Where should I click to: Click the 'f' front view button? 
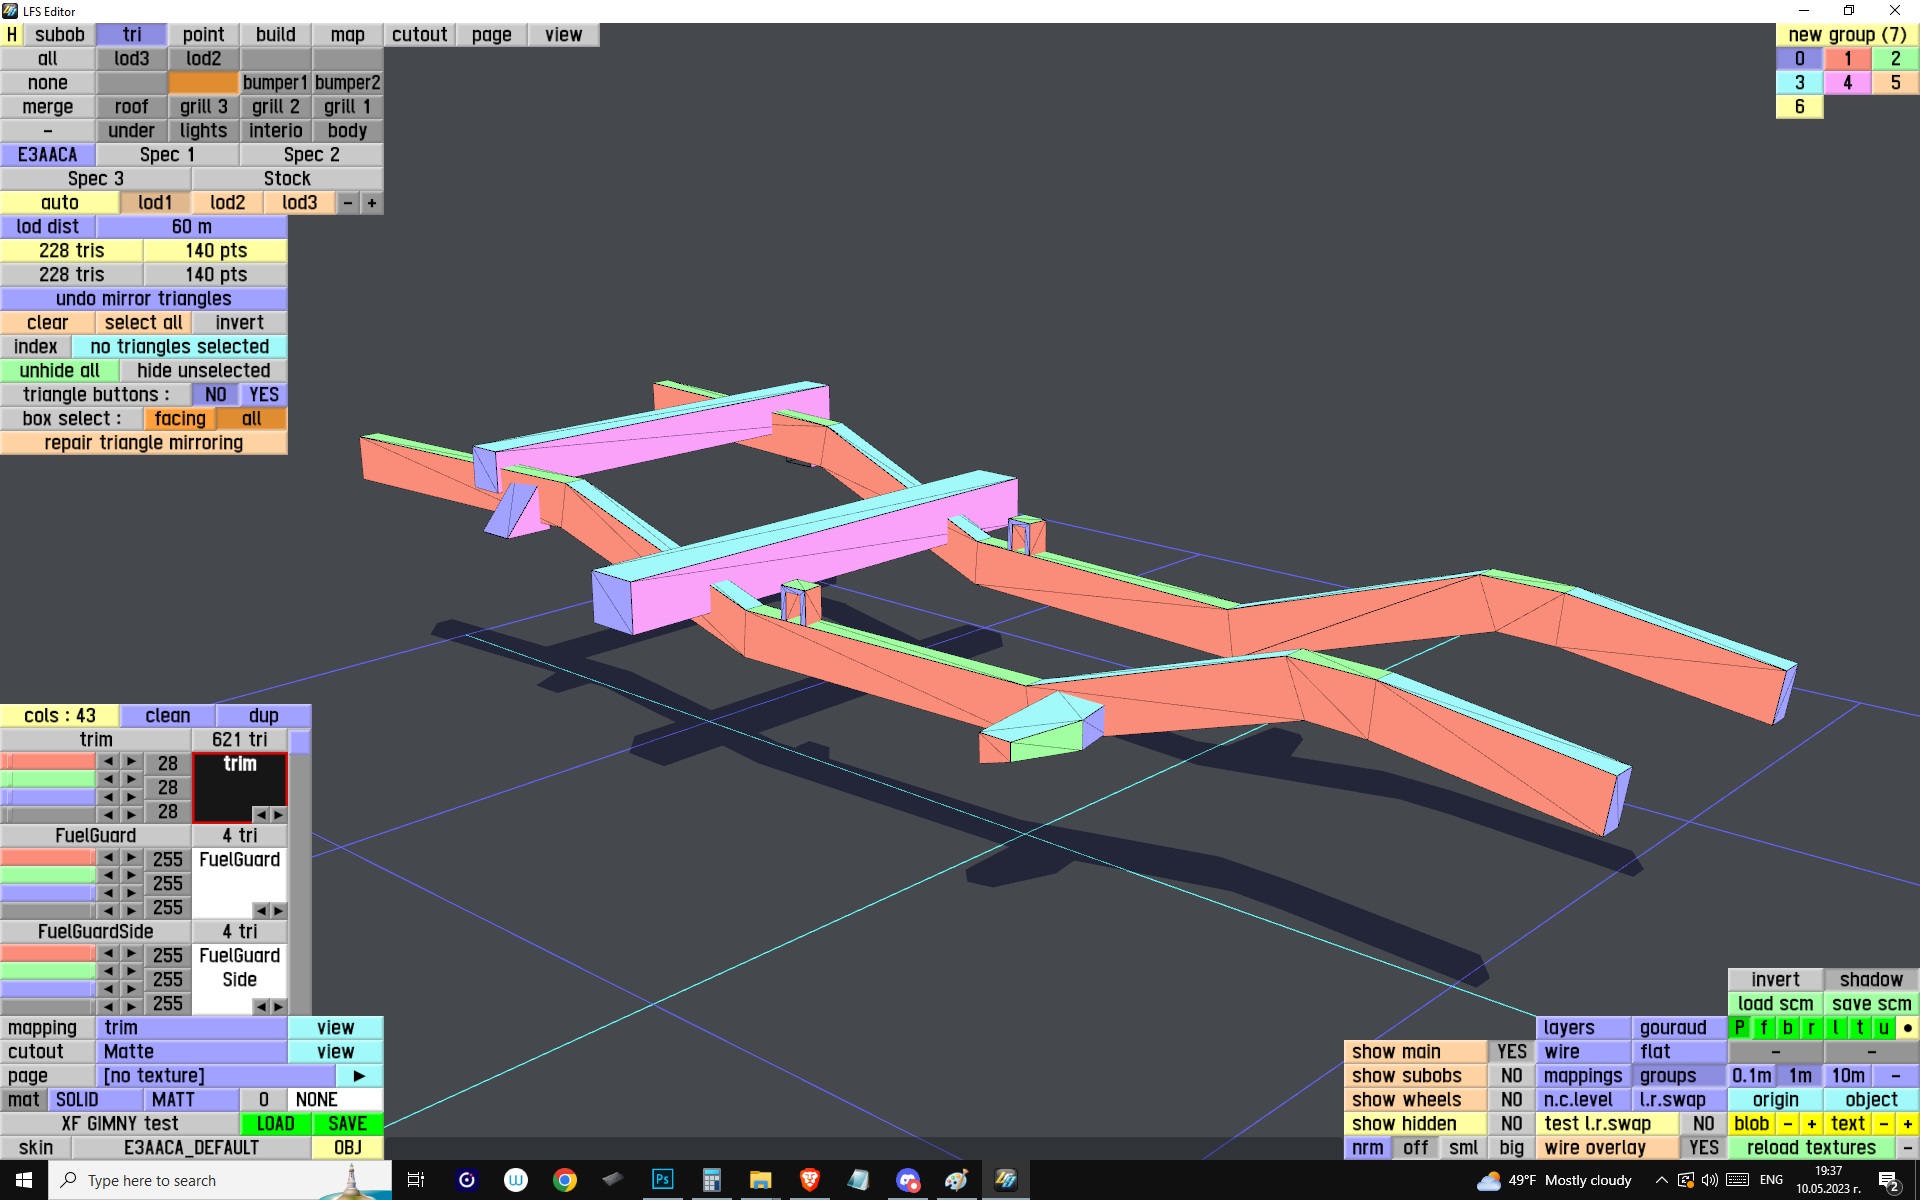click(1763, 1027)
